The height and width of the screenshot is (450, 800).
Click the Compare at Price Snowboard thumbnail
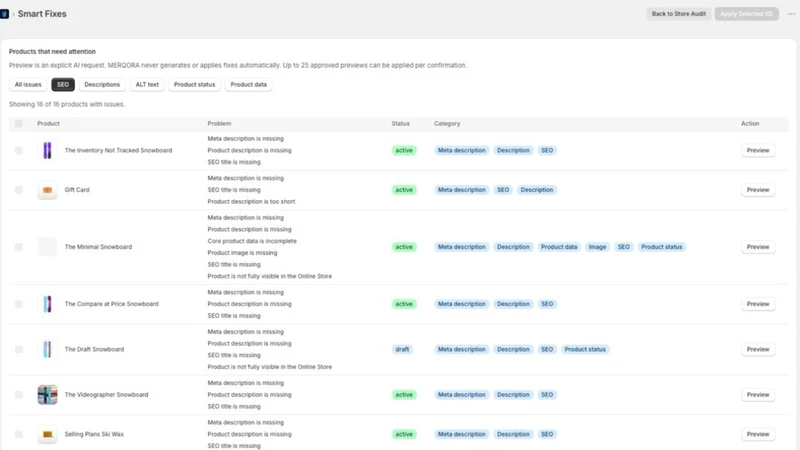tap(47, 304)
